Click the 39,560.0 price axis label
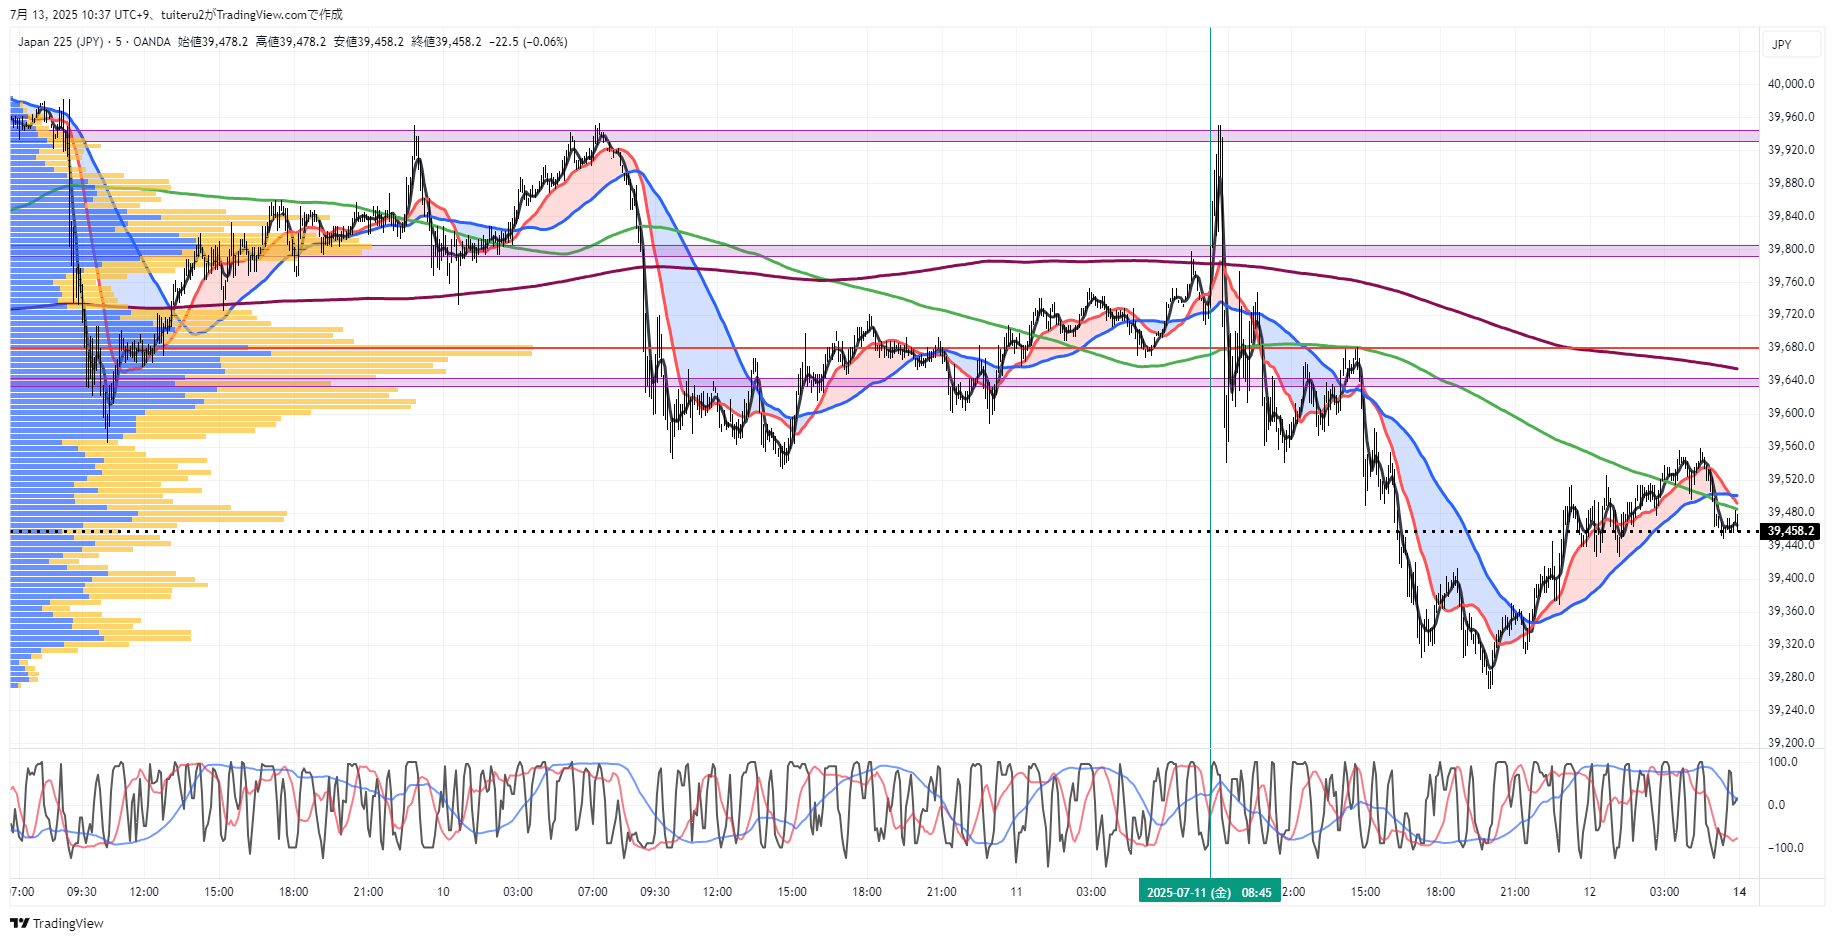 (1791, 446)
